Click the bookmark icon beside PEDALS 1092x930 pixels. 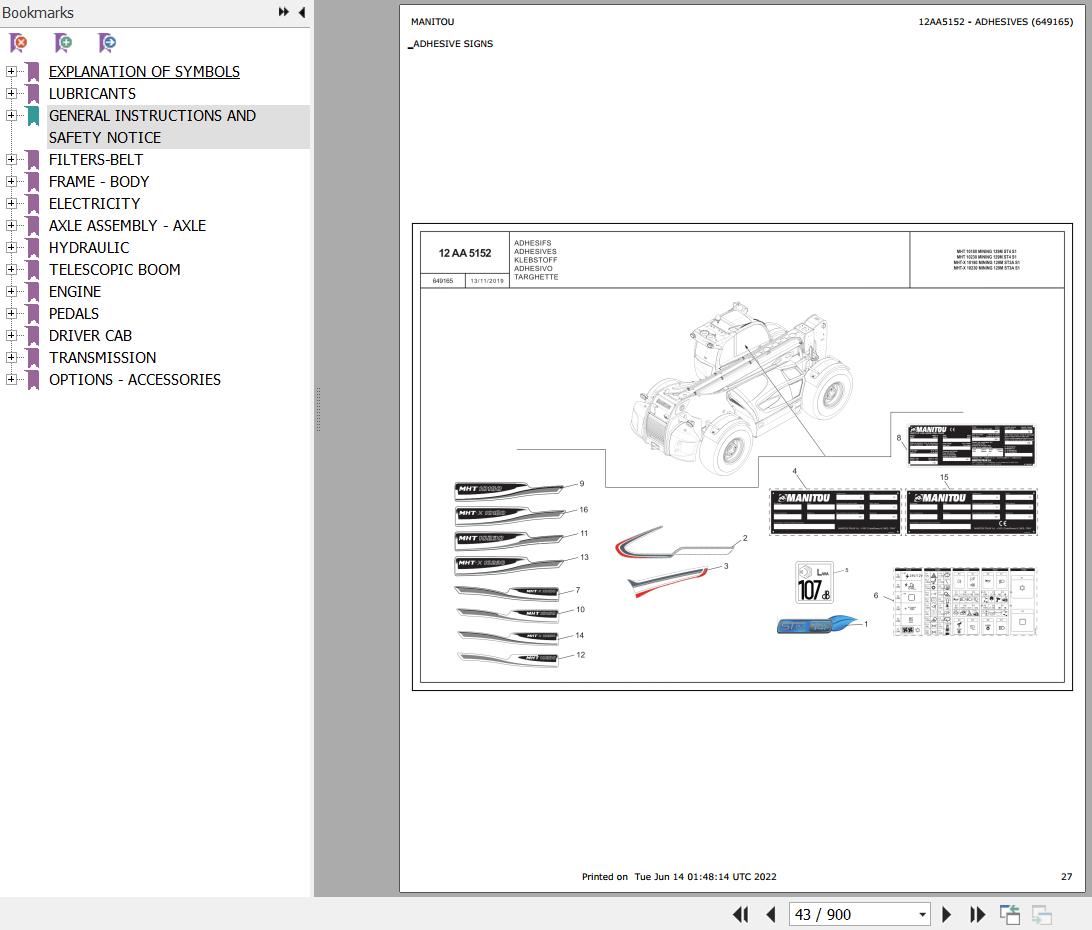(33, 313)
